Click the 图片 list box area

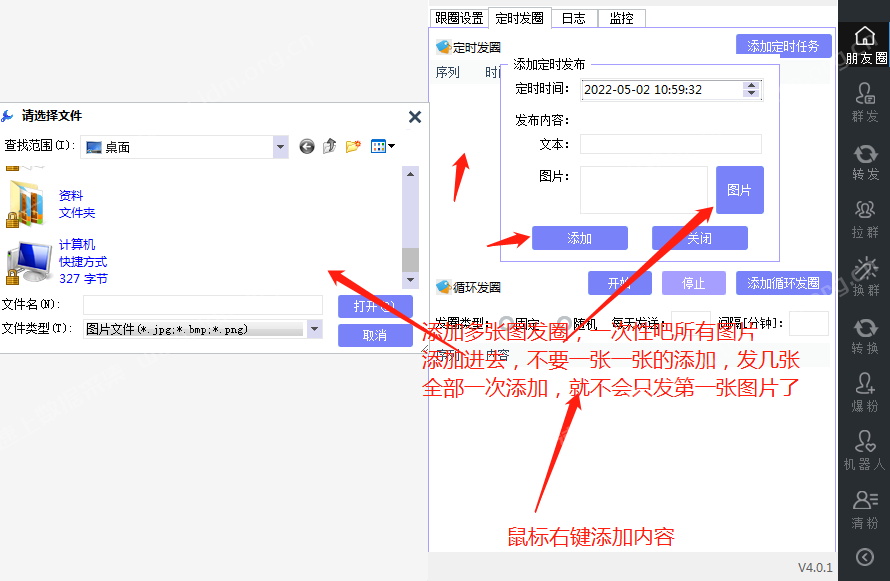click(644, 190)
